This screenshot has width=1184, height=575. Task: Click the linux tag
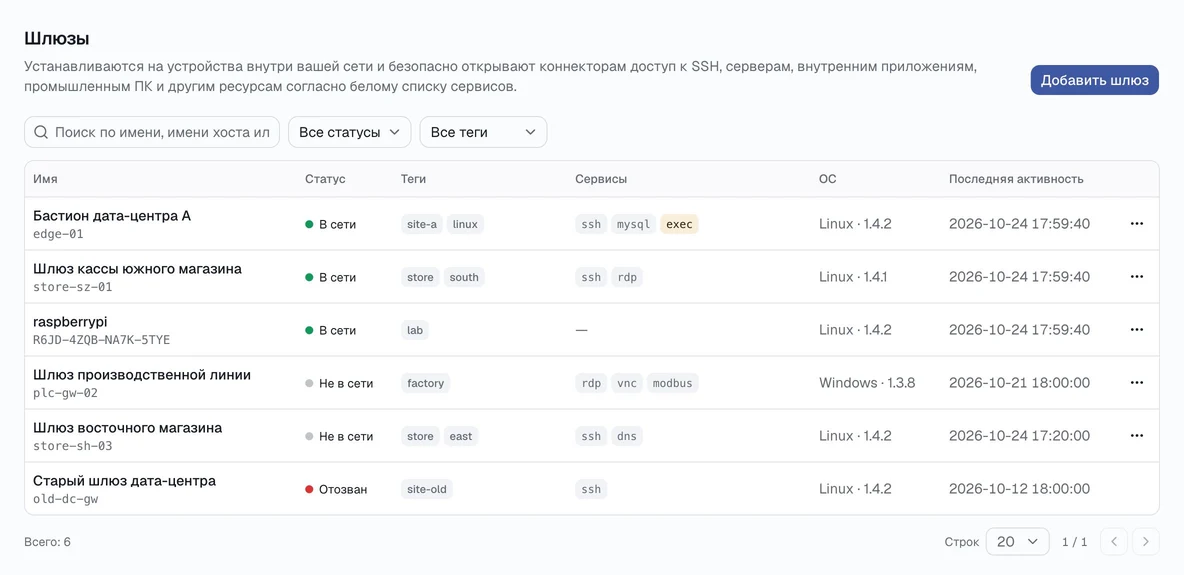[x=465, y=224]
